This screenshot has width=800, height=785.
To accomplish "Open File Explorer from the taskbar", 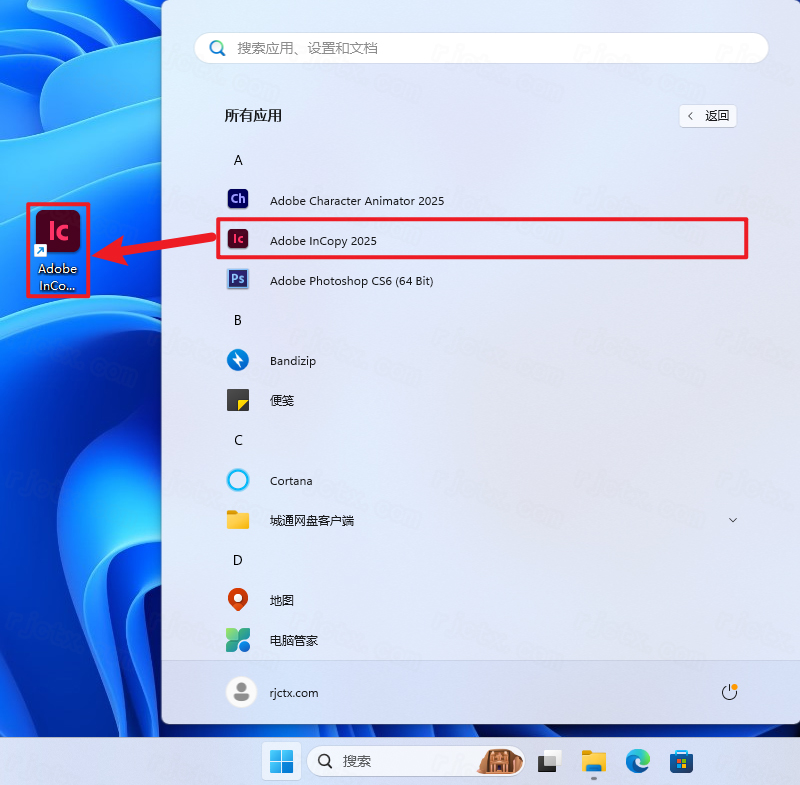I will tap(593, 761).
